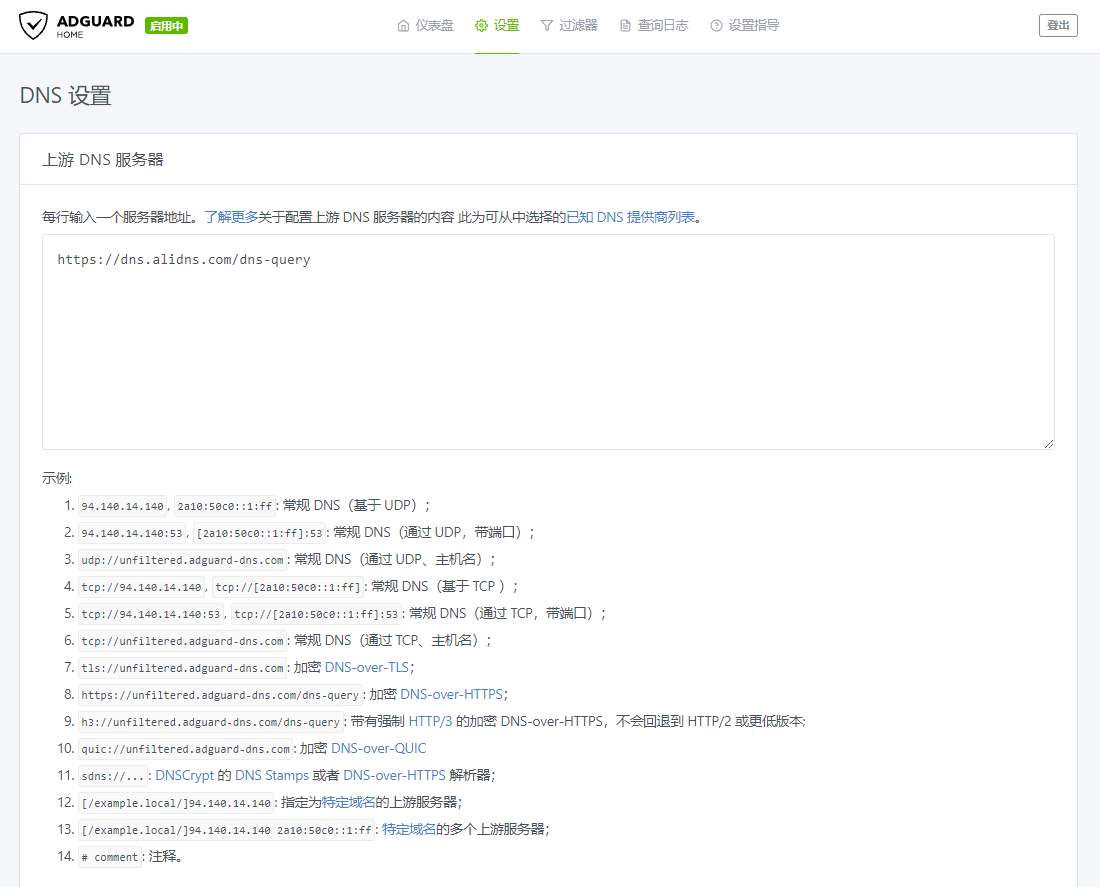1100x887 pixels.
Task: Click the dashboard house icon
Action: click(403, 26)
